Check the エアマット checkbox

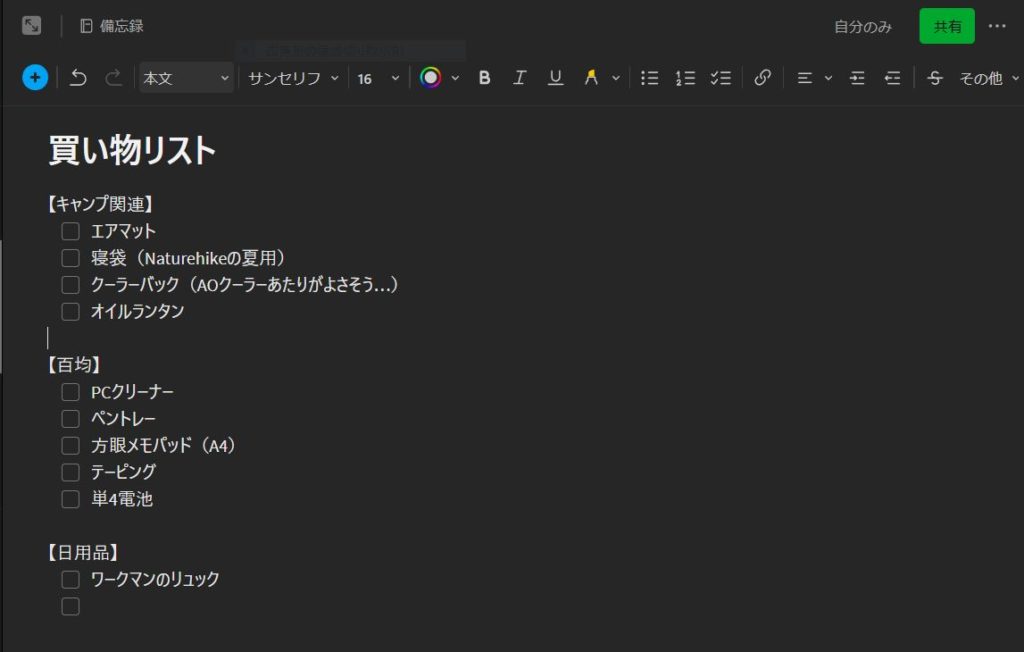click(x=70, y=232)
